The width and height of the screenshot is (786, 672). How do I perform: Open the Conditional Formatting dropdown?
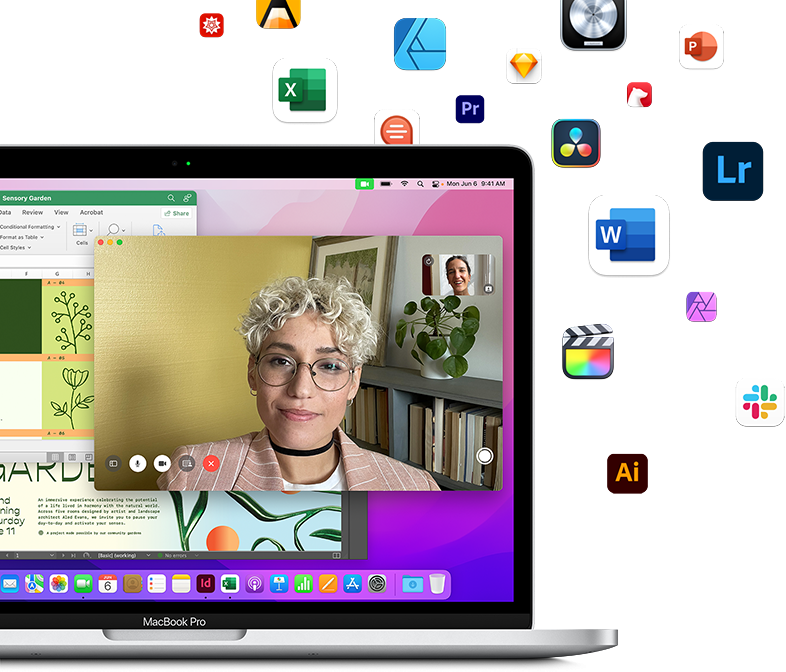[30, 227]
